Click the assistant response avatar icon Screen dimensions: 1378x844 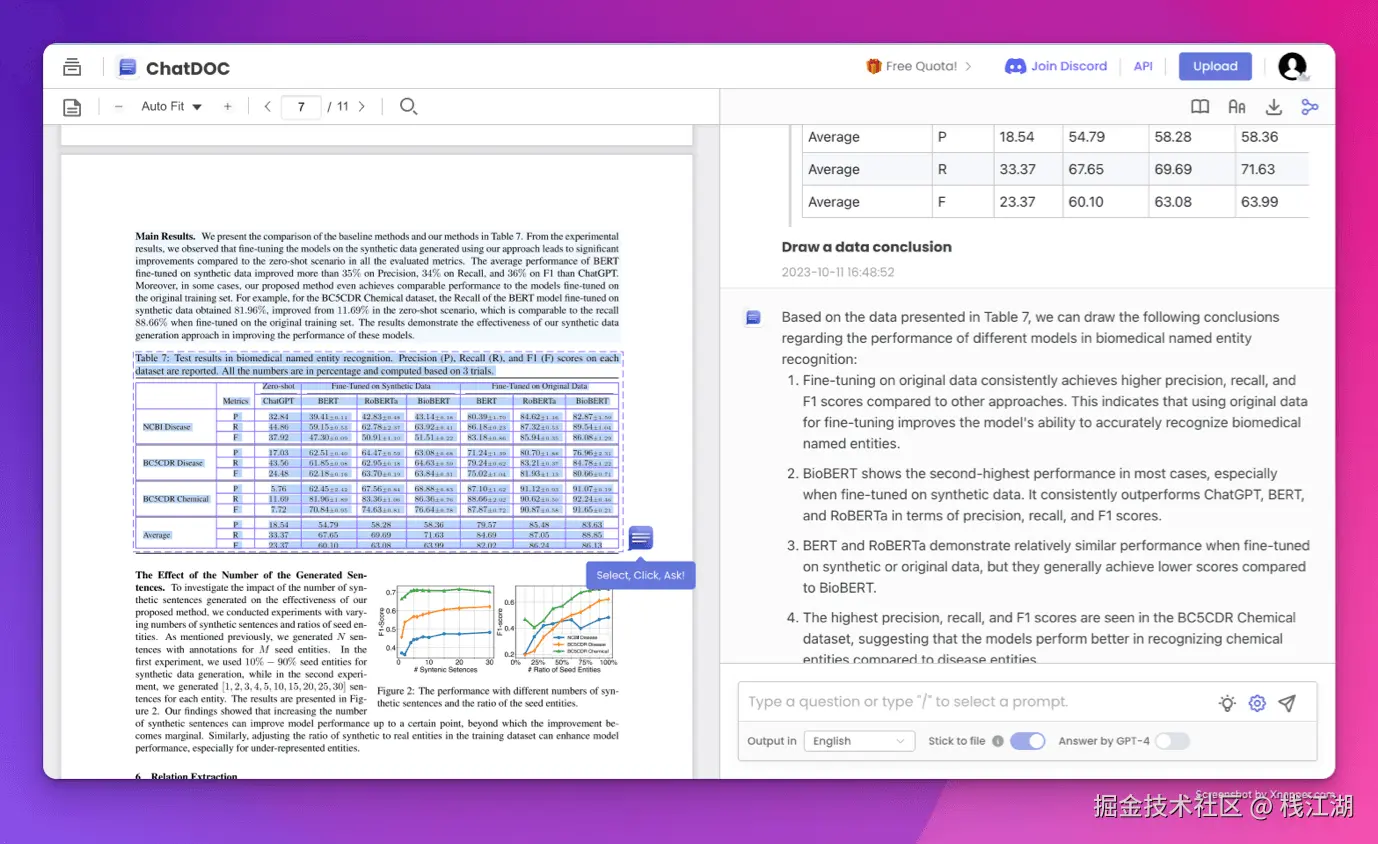[753, 318]
